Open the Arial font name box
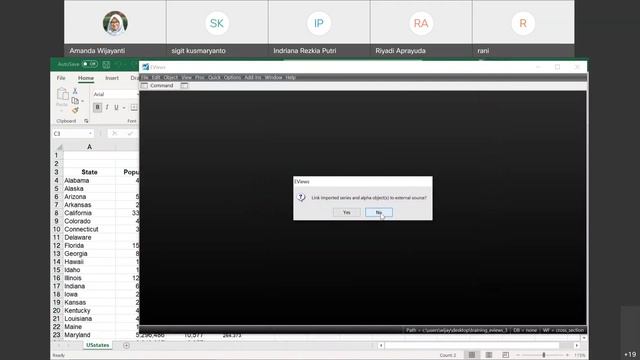The width and height of the screenshot is (640, 360). pyautogui.click(x=116, y=94)
